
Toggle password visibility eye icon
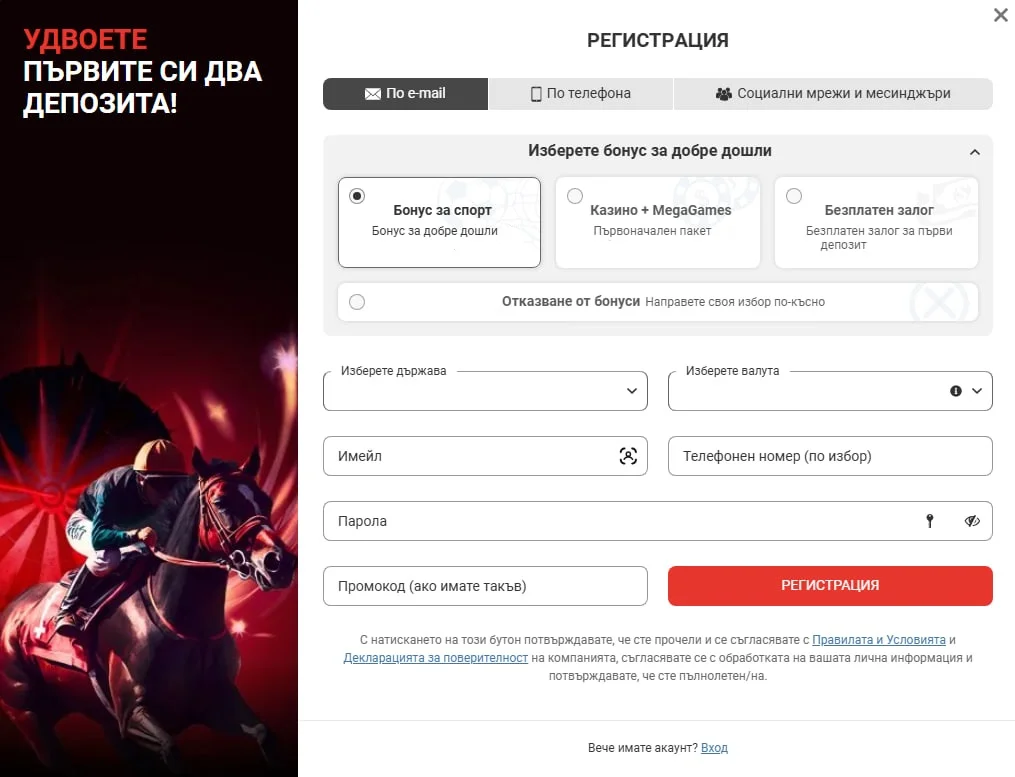click(x=972, y=521)
